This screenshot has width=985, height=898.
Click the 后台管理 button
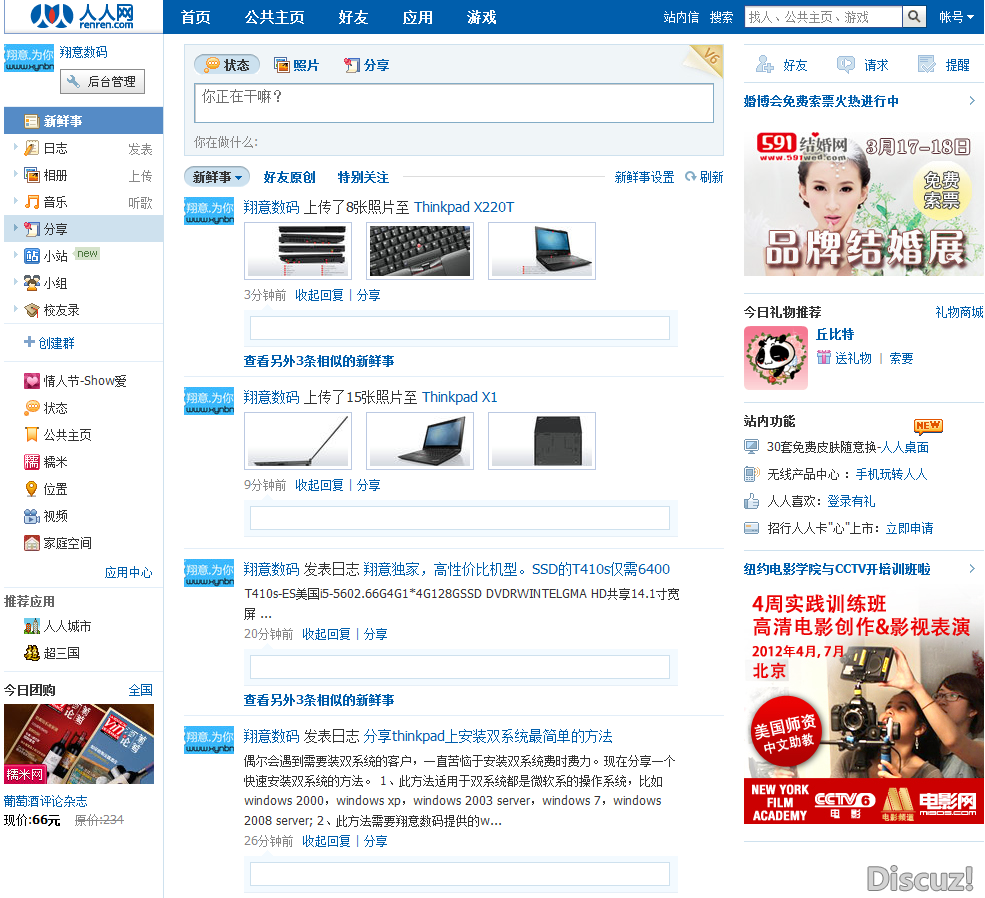(102, 82)
